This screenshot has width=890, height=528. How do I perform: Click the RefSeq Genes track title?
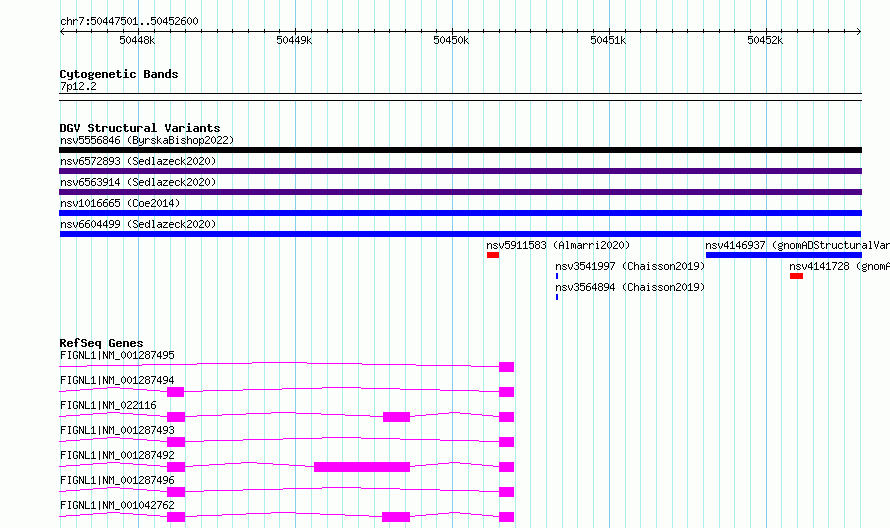pos(101,343)
